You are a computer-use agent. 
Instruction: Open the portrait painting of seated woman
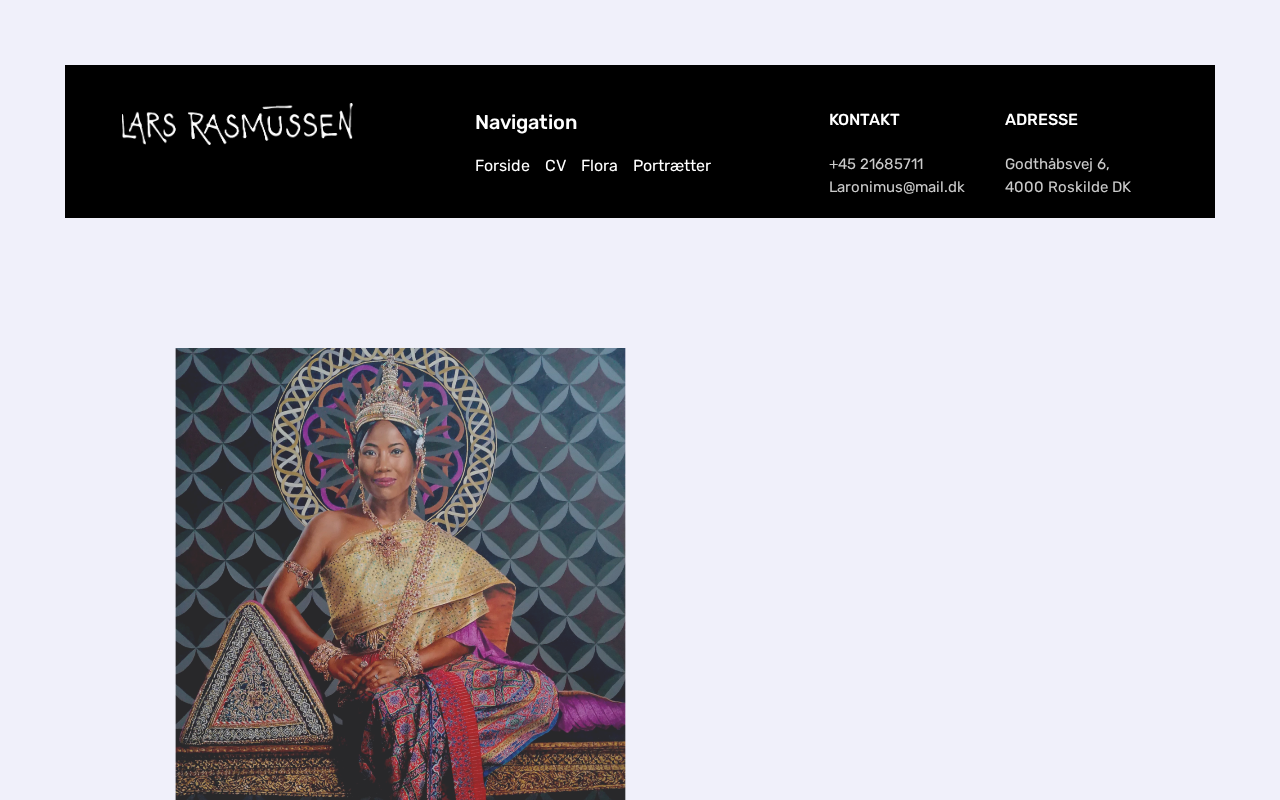(400, 574)
